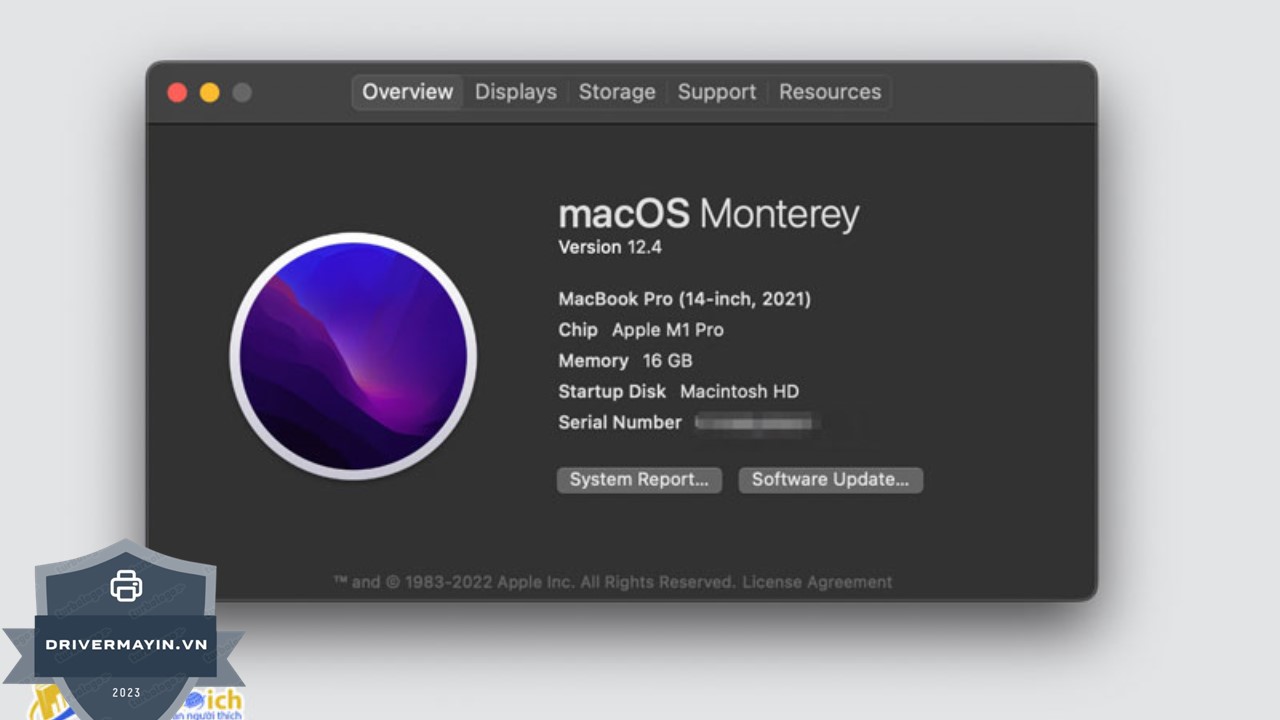Click the 16 GB memory value
Screen dimensions: 1280x720
(x=667, y=361)
